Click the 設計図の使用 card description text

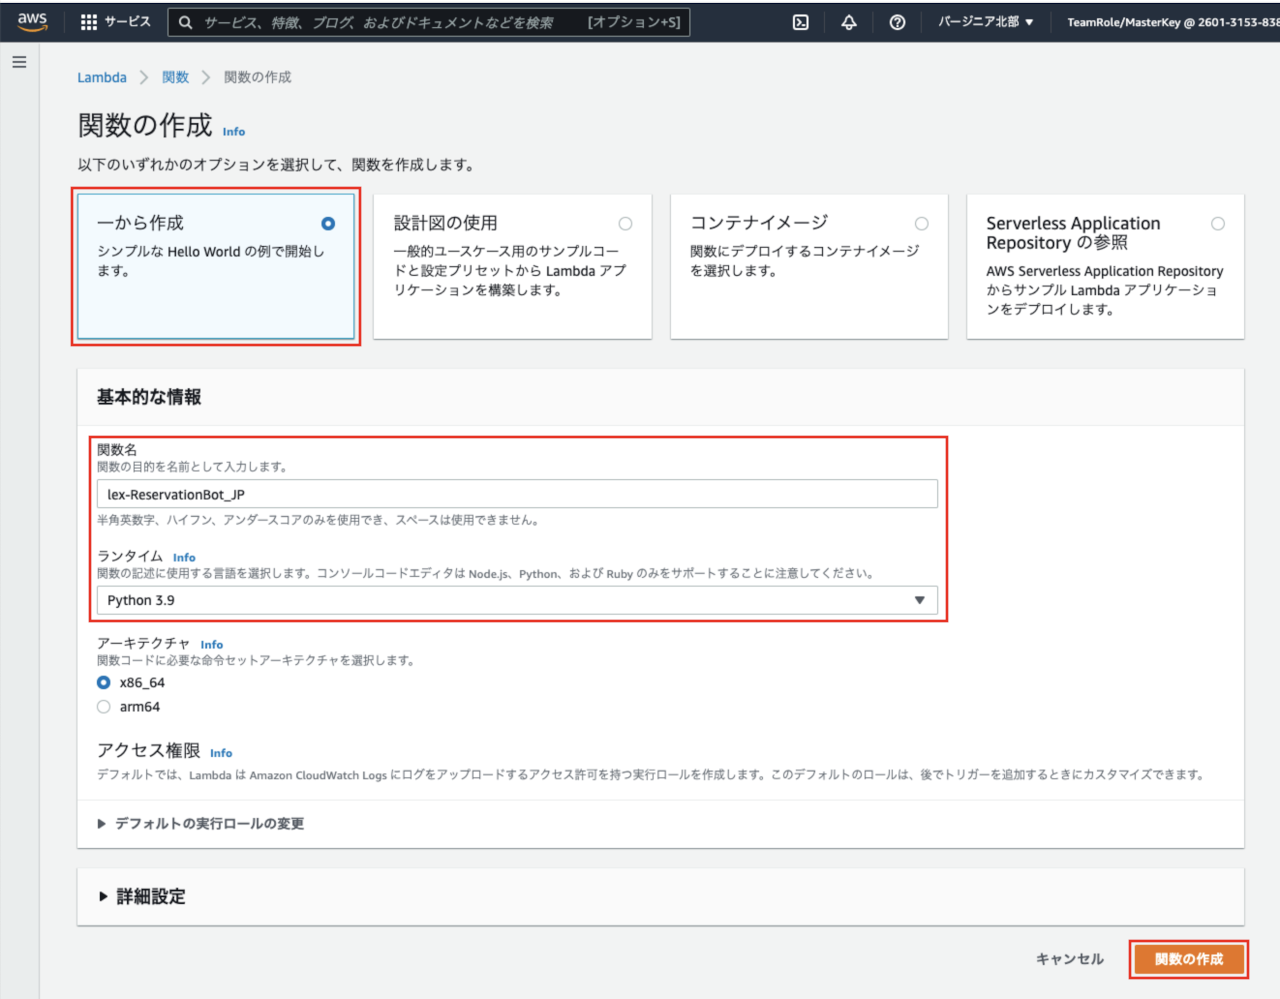point(510,271)
